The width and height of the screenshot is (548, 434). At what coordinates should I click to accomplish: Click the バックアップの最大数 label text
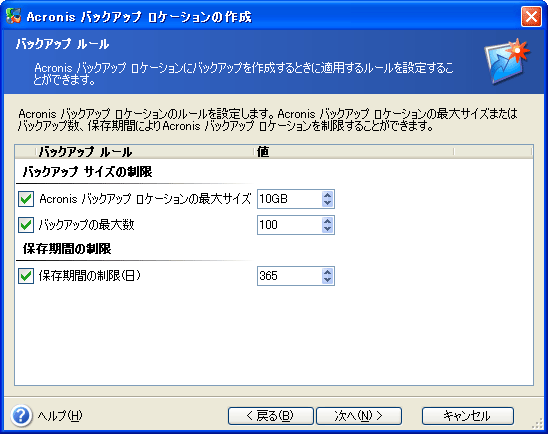click(86, 225)
